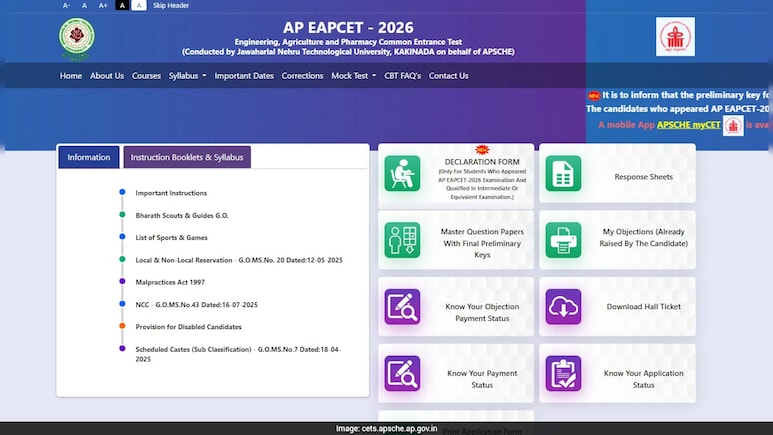
Task: Go to the Home menu item
Action: point(70,75)
